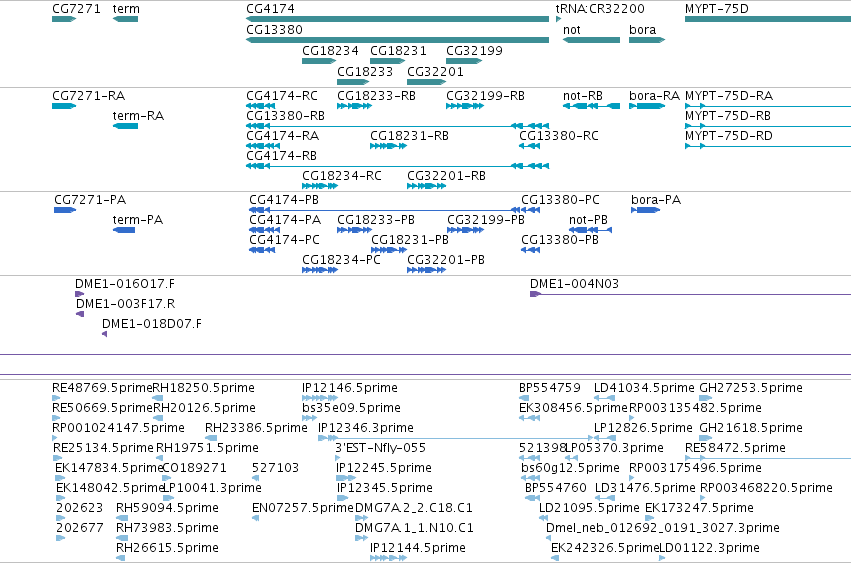Select EST BP554759

pyautogui.click(x=524, y=397)
